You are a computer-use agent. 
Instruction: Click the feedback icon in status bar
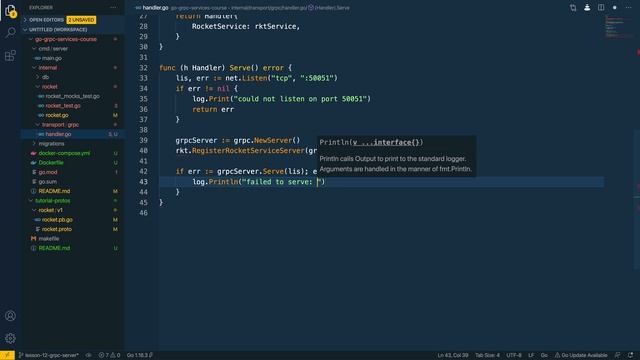pos(618,355)
